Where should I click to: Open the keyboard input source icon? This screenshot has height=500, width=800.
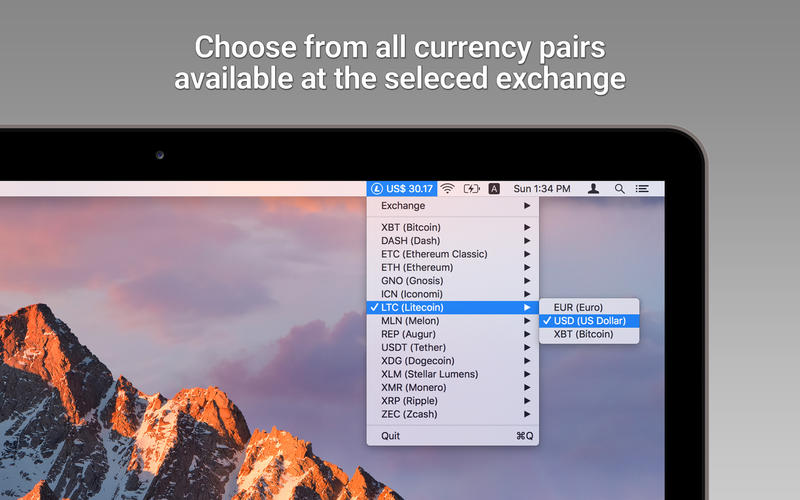494,188
